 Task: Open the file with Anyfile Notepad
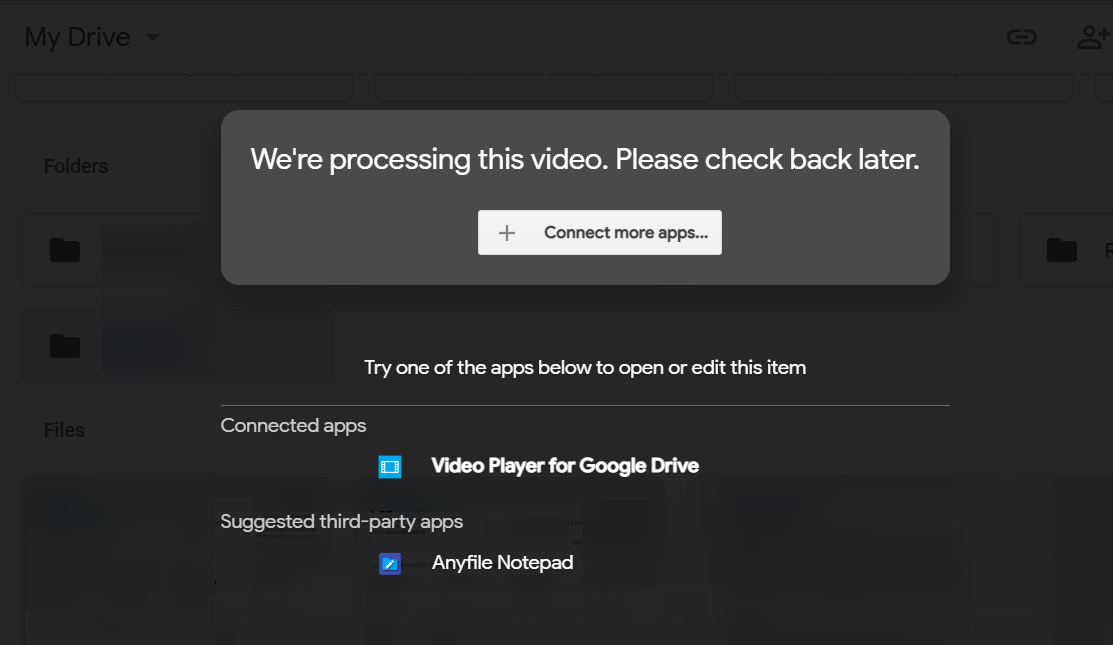point(503,563)
